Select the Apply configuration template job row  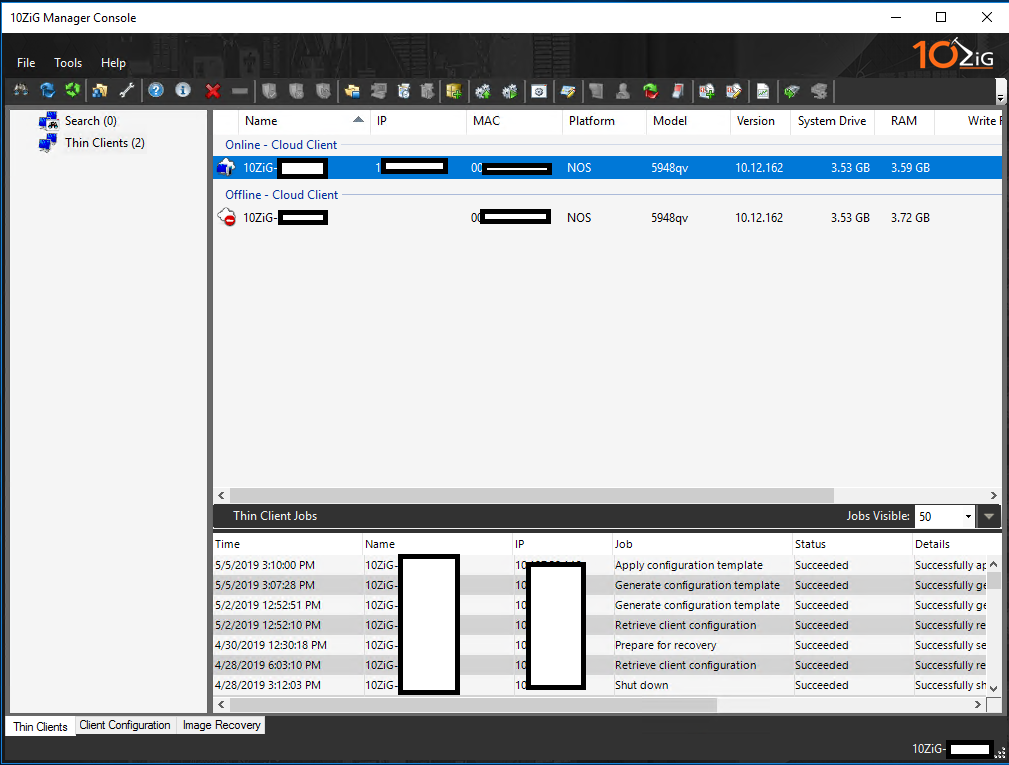(600, 565)
